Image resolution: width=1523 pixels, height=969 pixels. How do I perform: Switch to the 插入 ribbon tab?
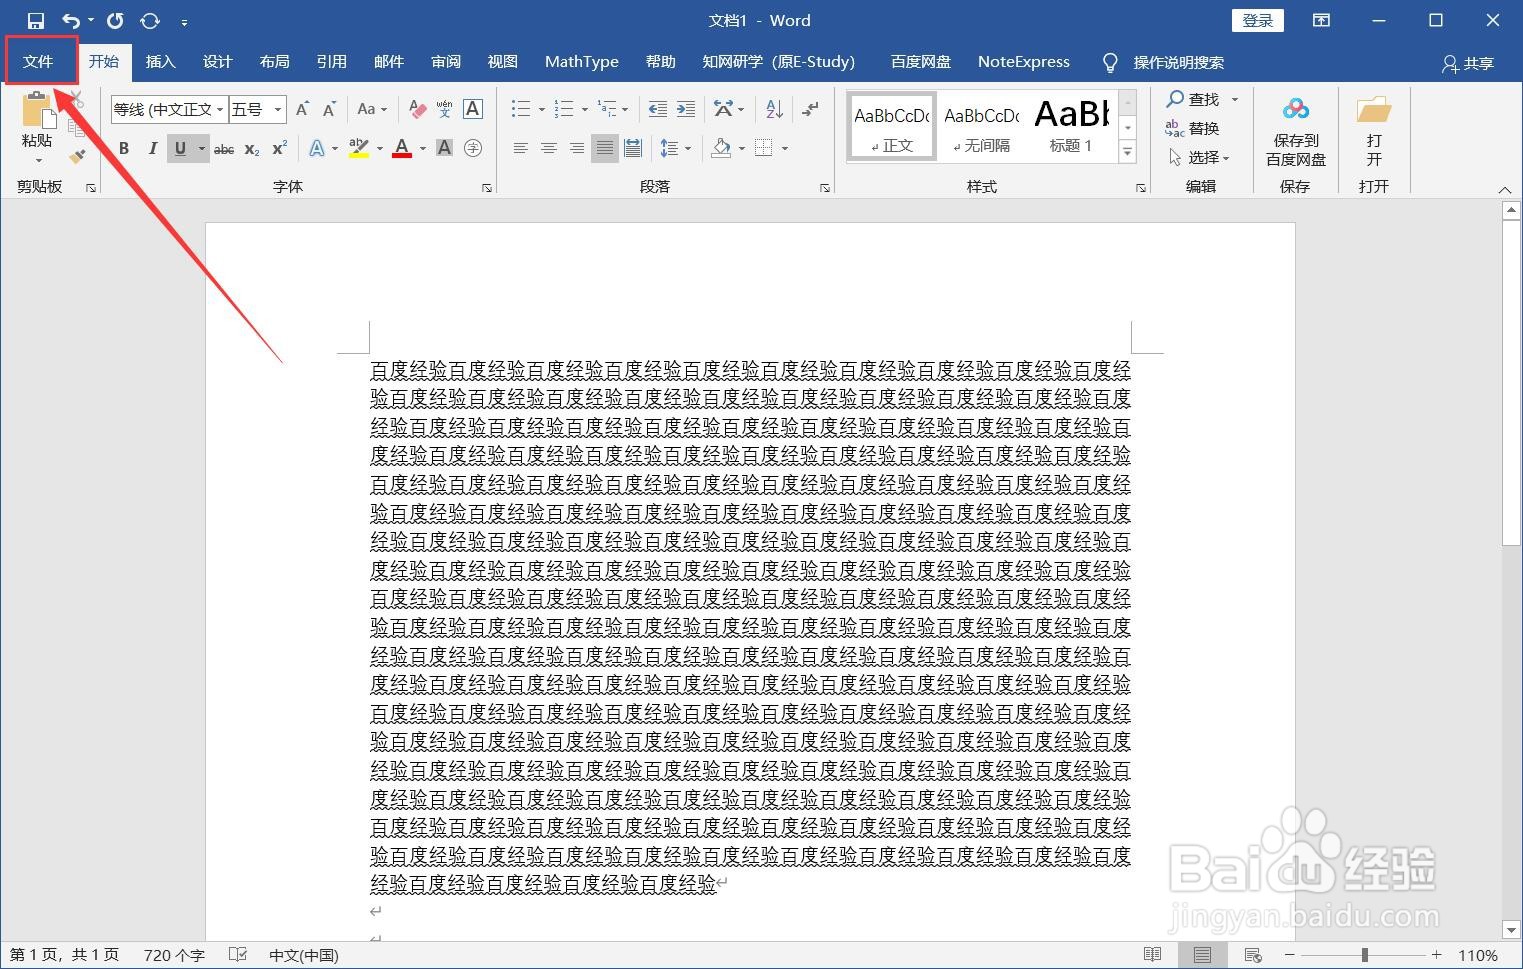point(160,61)
